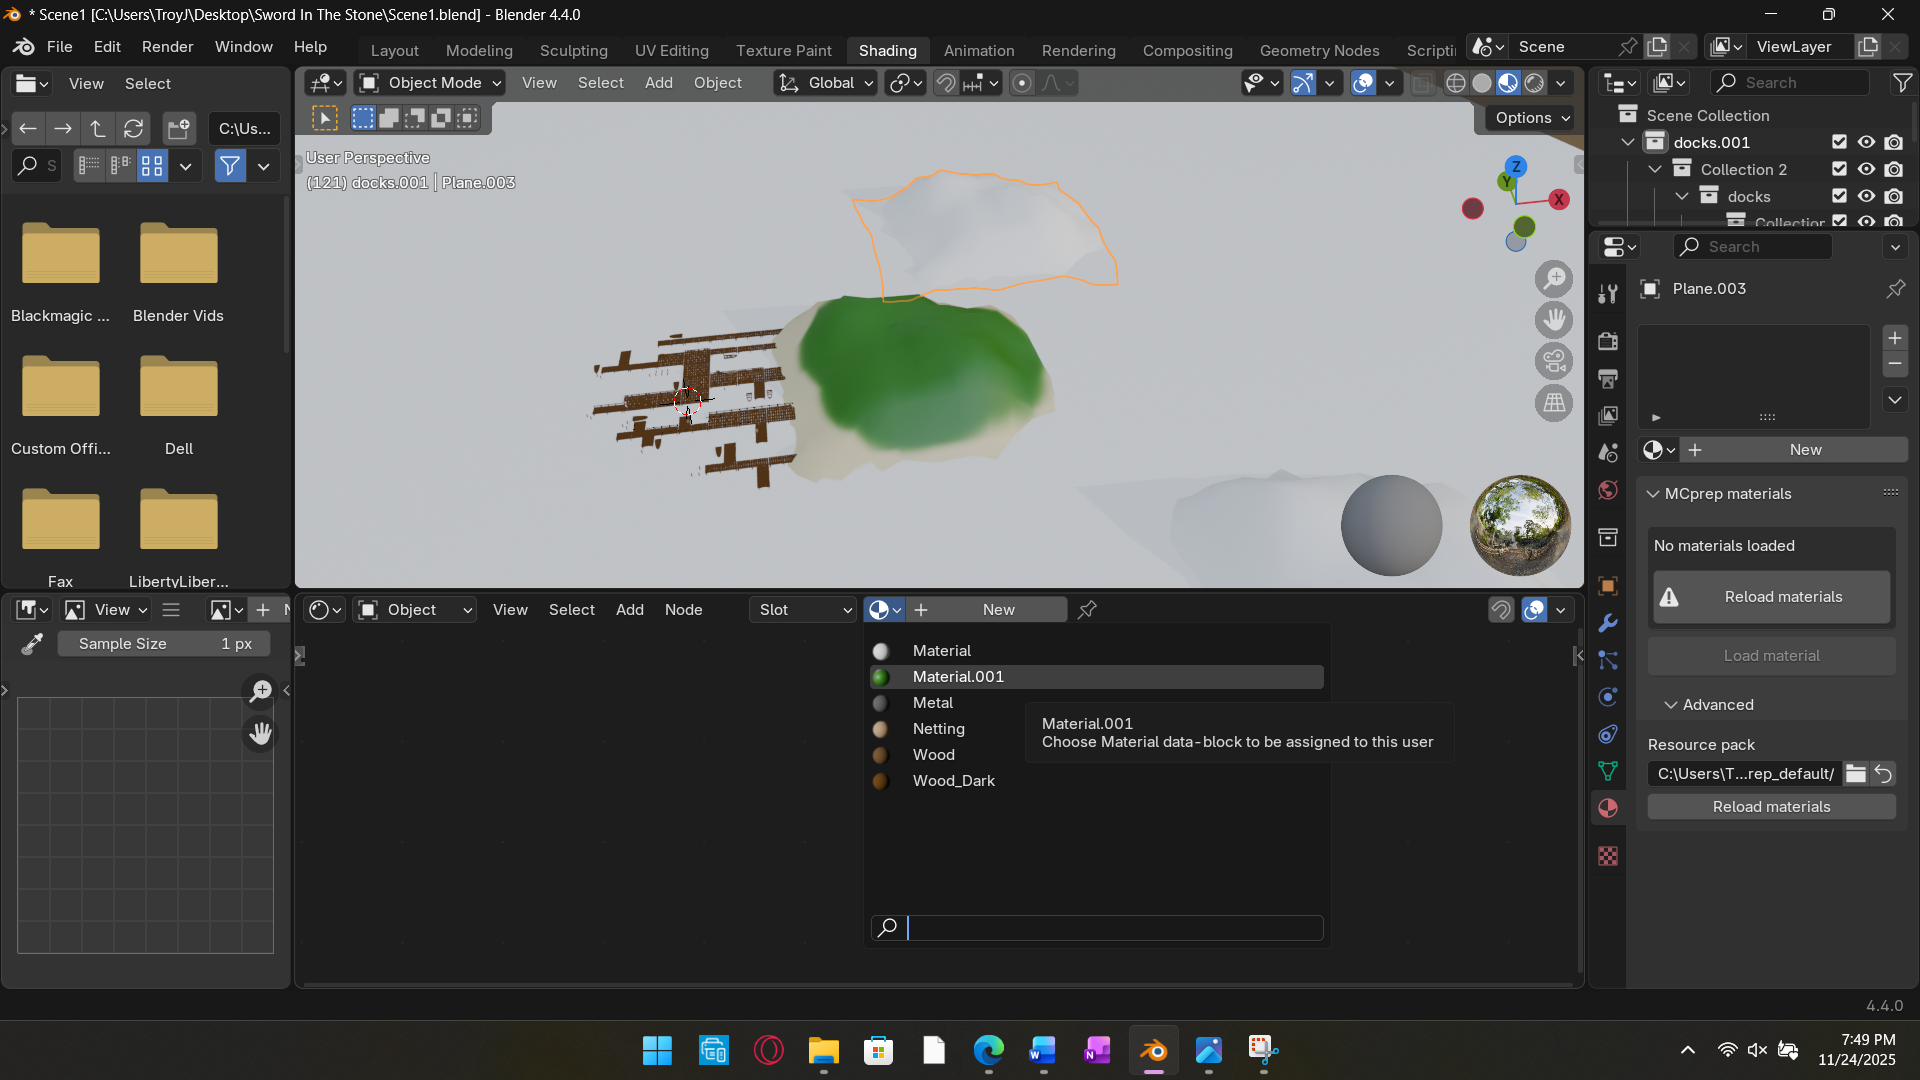Open the node editor Node menu

(683, 609)
